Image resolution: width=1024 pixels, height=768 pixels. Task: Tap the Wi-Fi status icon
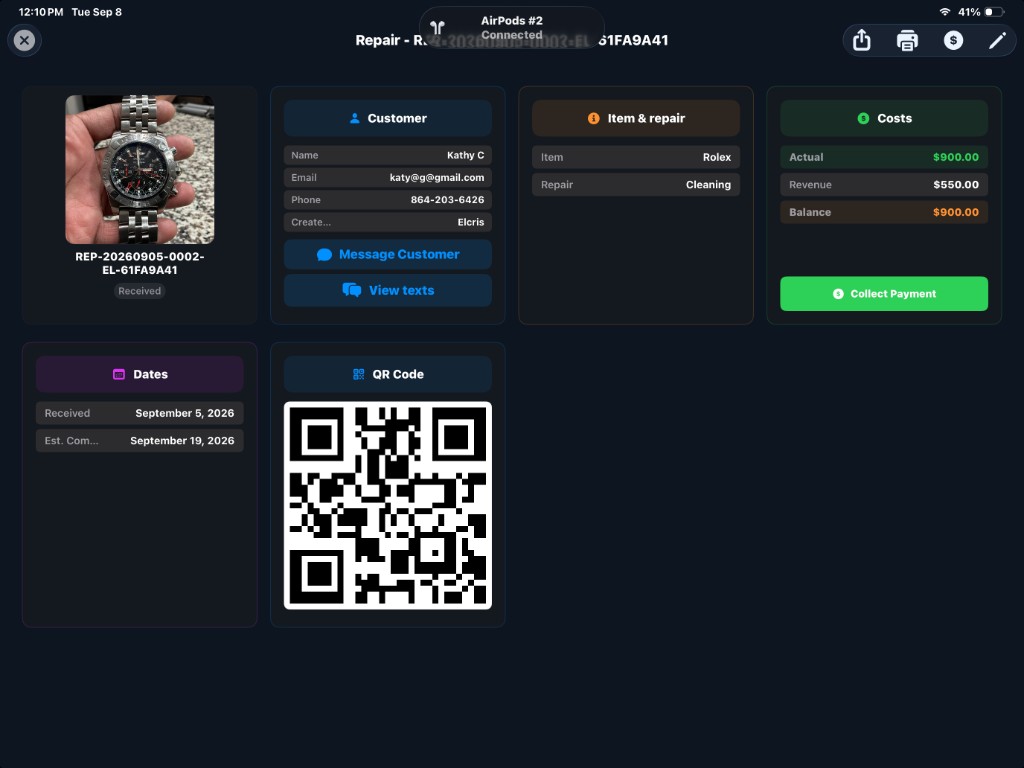click(944, 12)
